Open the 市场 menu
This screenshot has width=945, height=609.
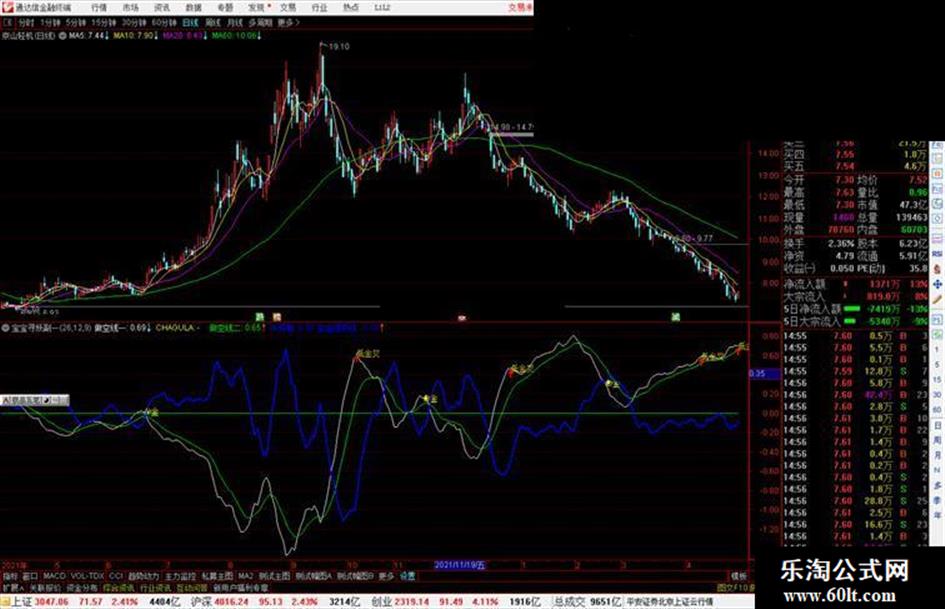131,7
